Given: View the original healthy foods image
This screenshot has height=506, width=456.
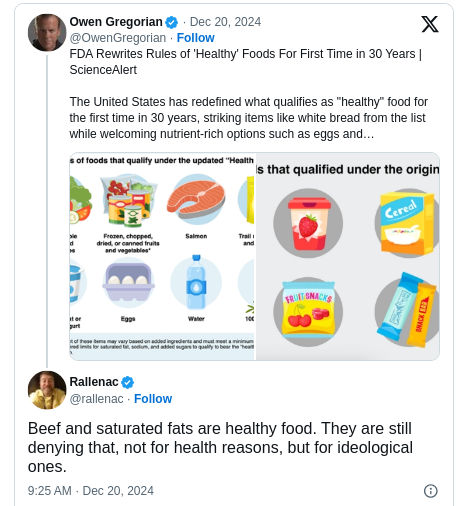Looking at the screenshot, I should pos(347,256).
